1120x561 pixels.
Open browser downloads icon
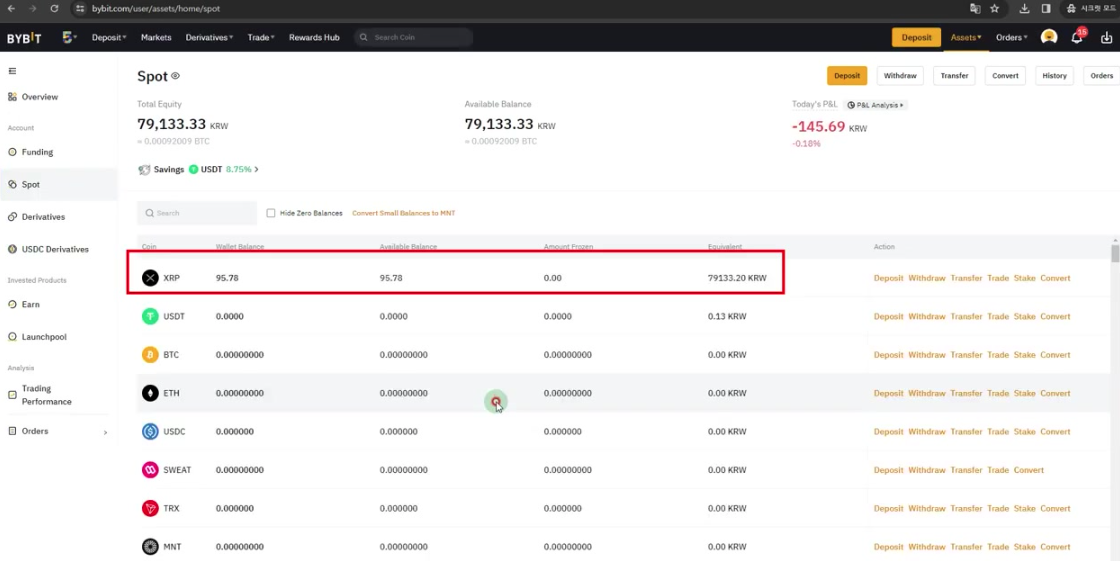click(x=1024, y=9)
